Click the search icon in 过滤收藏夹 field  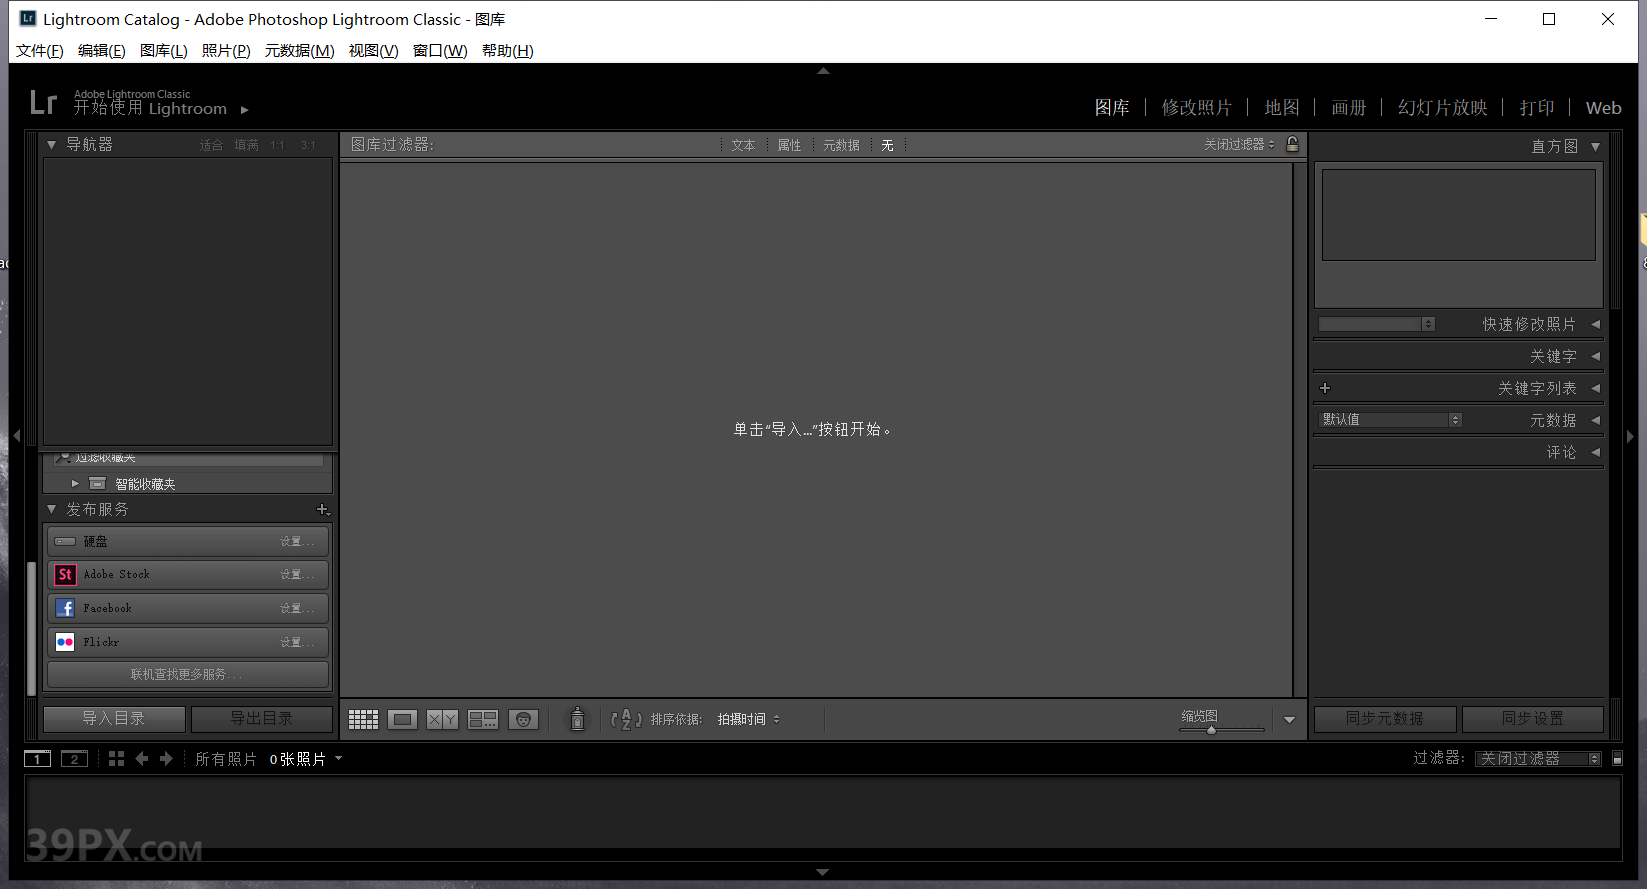[x=64, y=457]
